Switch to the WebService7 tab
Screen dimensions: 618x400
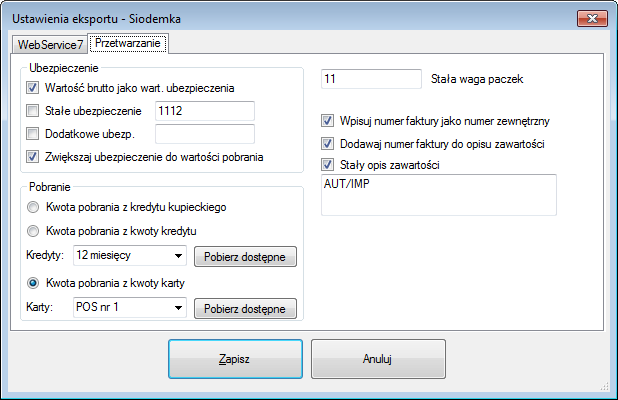coord(50,45)
